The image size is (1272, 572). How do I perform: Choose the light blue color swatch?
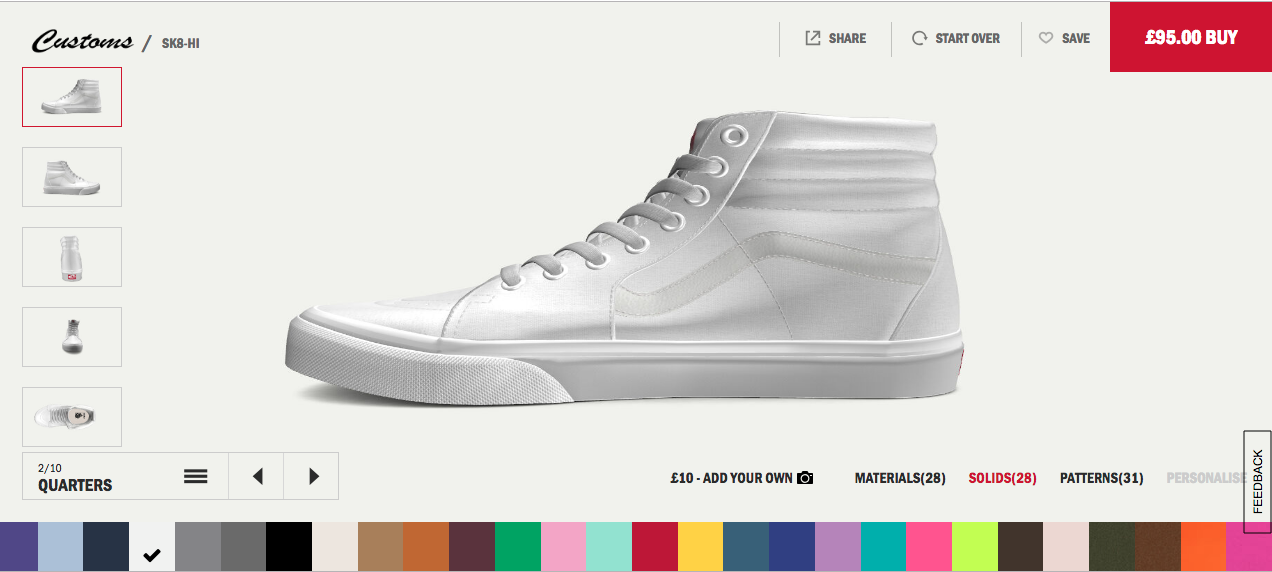[x=61, y=547]
